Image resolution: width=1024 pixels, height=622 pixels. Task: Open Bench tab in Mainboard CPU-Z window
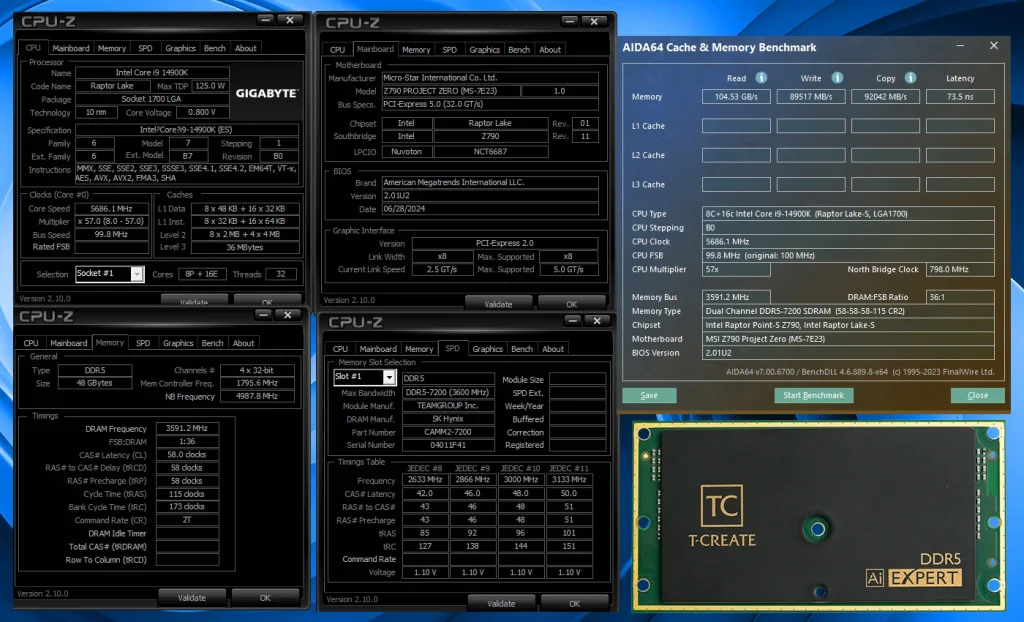(x=519, y=50)
